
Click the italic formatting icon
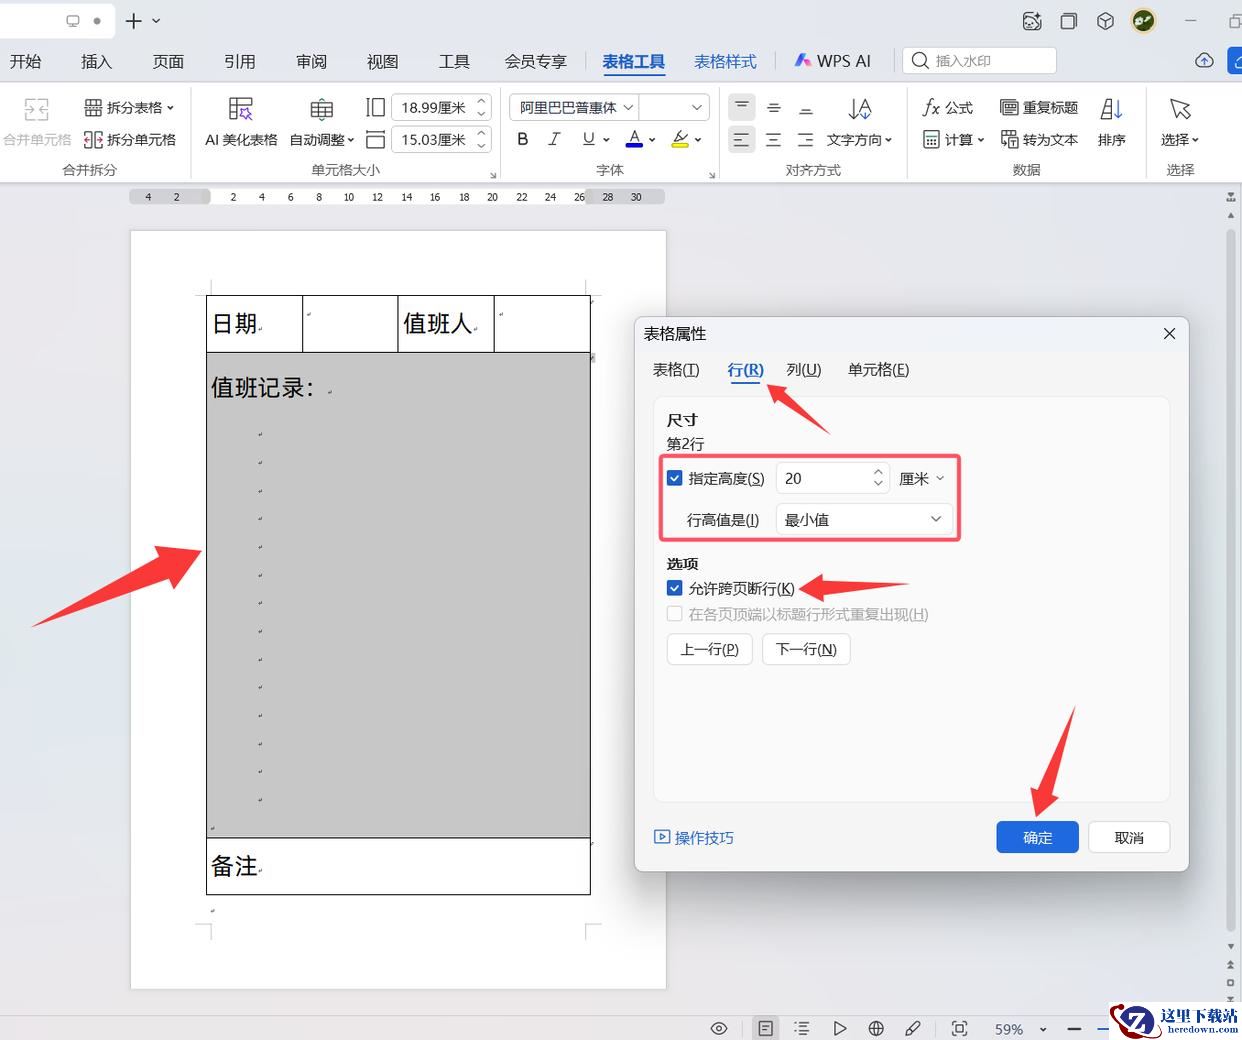554,140
